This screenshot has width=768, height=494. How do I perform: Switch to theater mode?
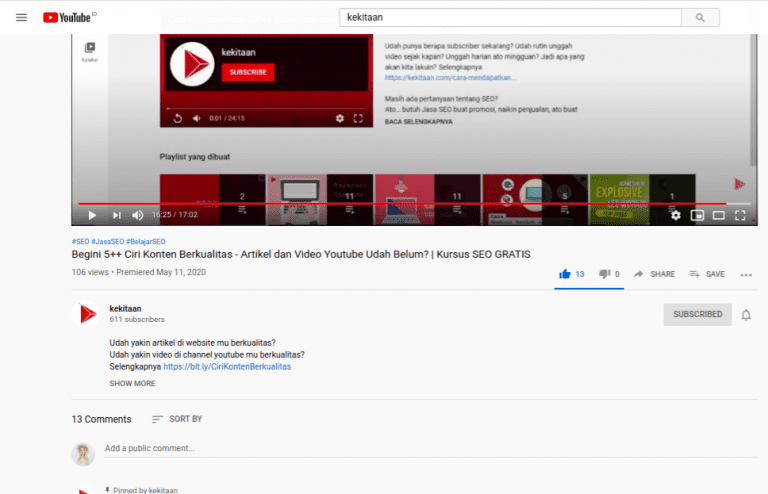[718, 215]
